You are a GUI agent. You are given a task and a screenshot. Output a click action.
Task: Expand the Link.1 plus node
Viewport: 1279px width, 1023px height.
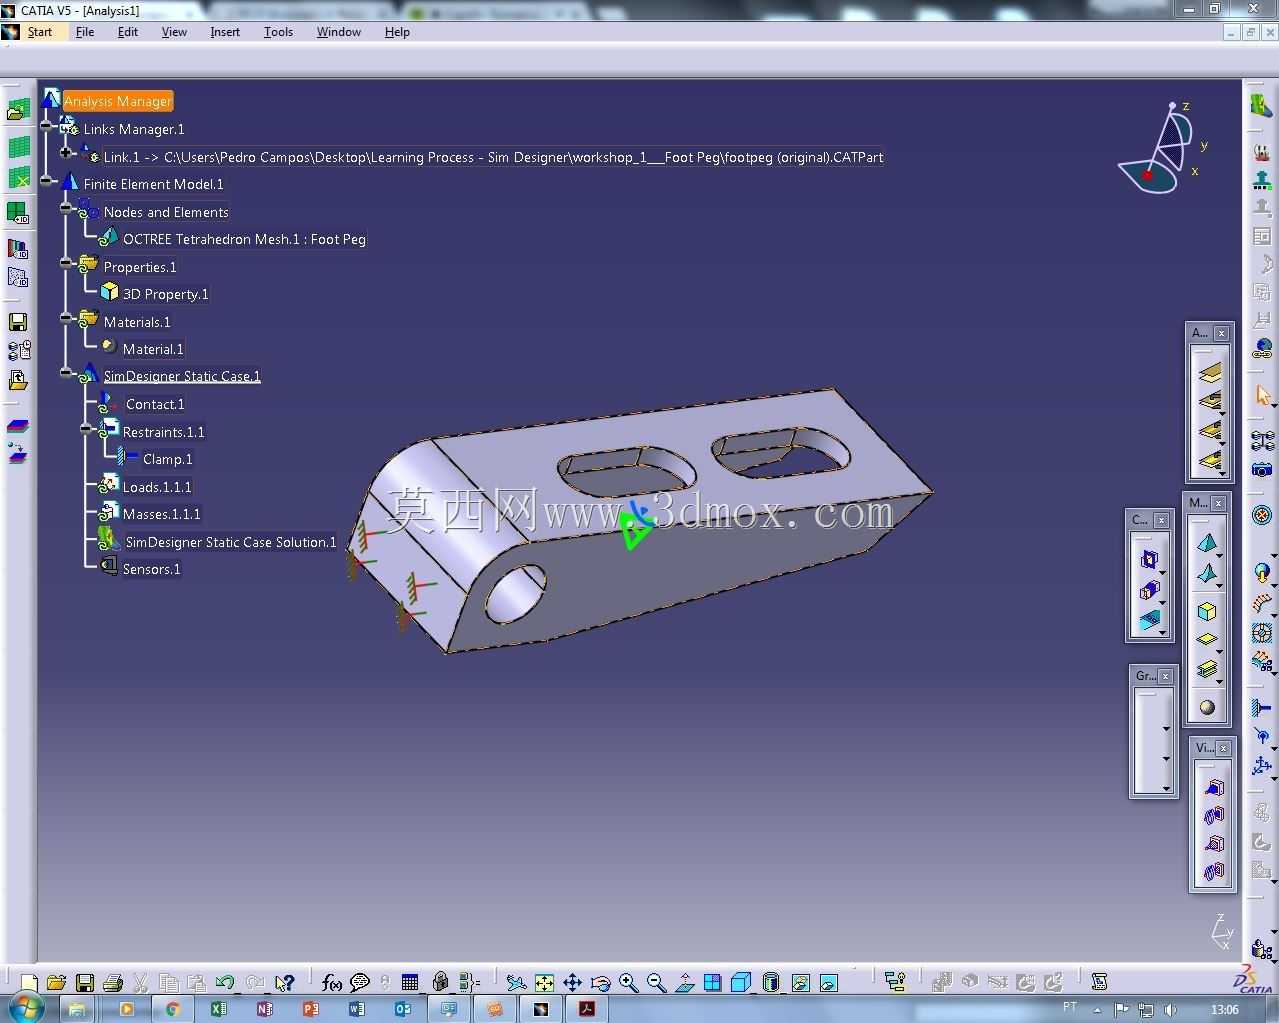coord(66,153)
